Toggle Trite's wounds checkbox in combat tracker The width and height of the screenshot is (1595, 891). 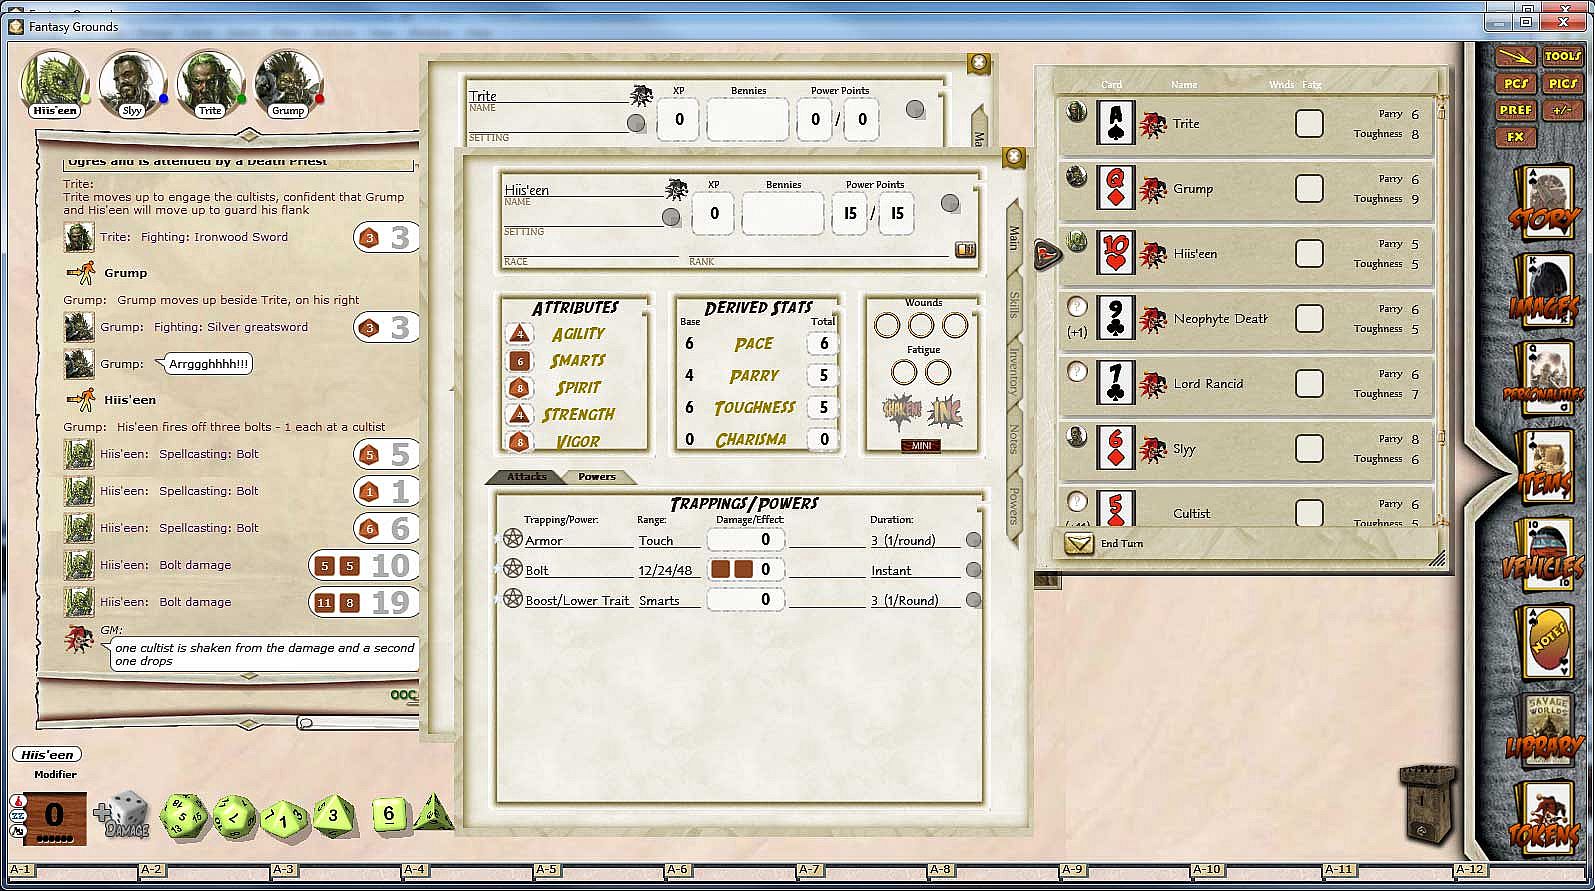(x=1309, y=123)
